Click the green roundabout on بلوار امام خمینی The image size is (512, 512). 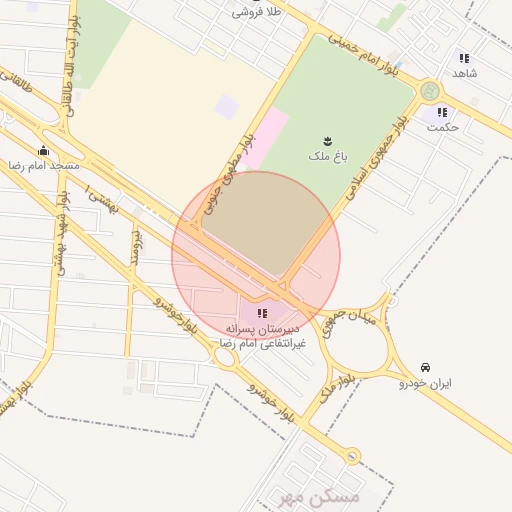(x=430, y=91)
